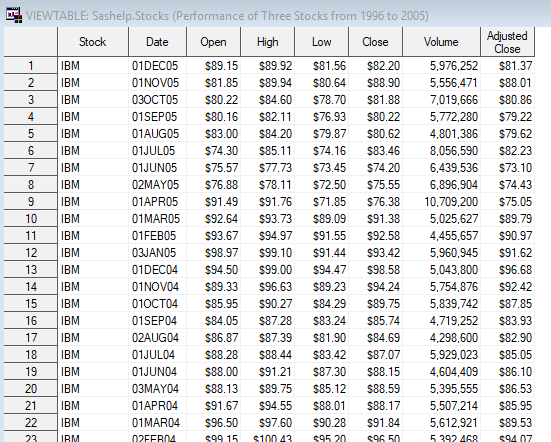The image size is (551, 442).
Task: Select row number 16 header
Action: pyautogui.click(x=31, y=321)
